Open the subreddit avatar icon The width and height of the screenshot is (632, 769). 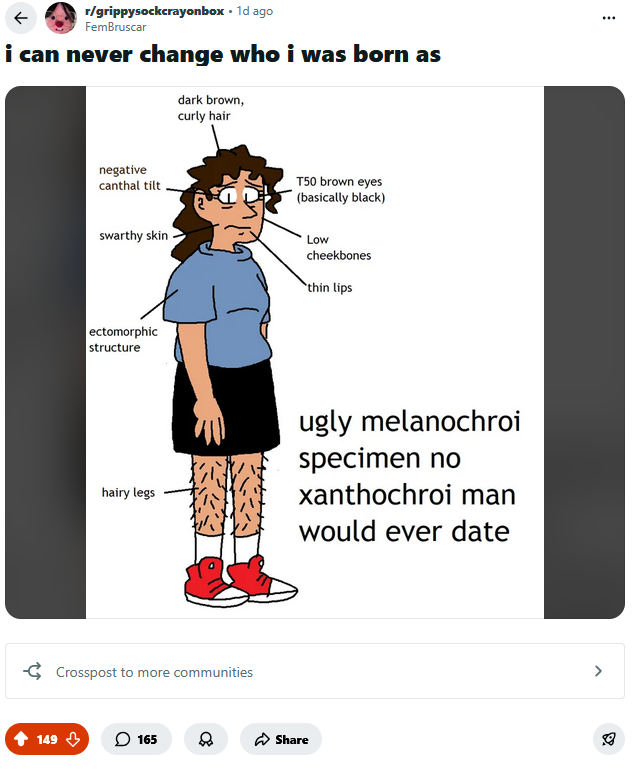click(x=61, y=18)
